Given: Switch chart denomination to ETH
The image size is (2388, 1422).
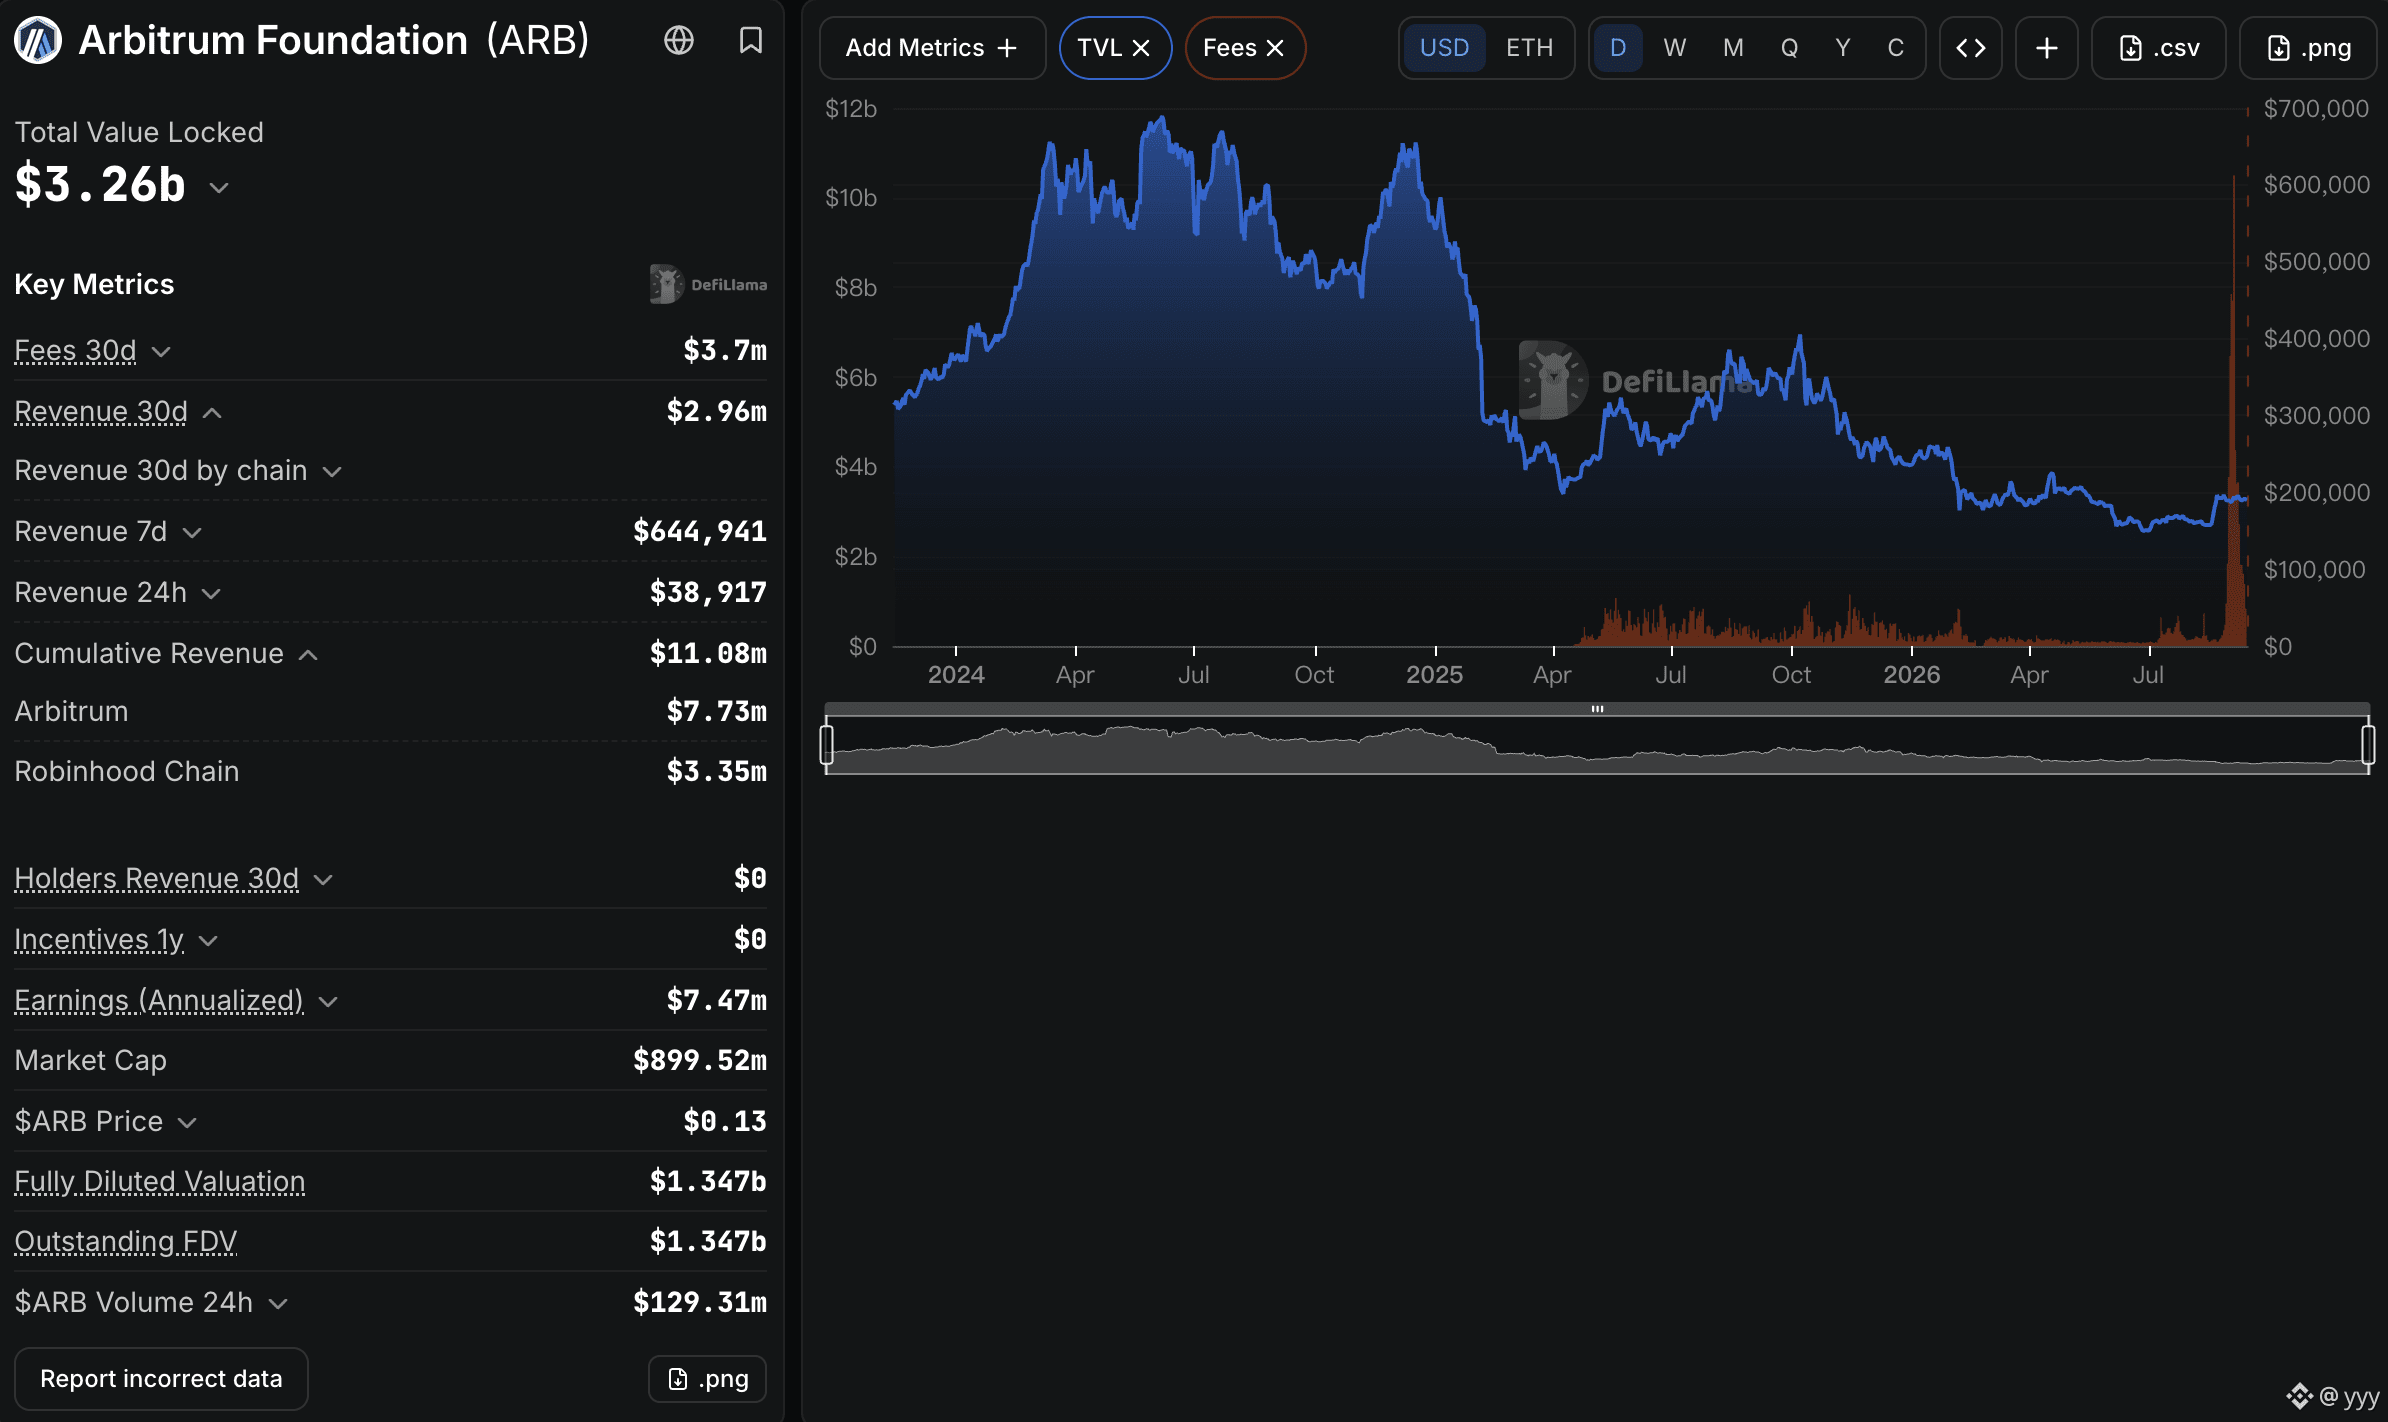Looking at the screenshot, I should (x=1529, y=48).
